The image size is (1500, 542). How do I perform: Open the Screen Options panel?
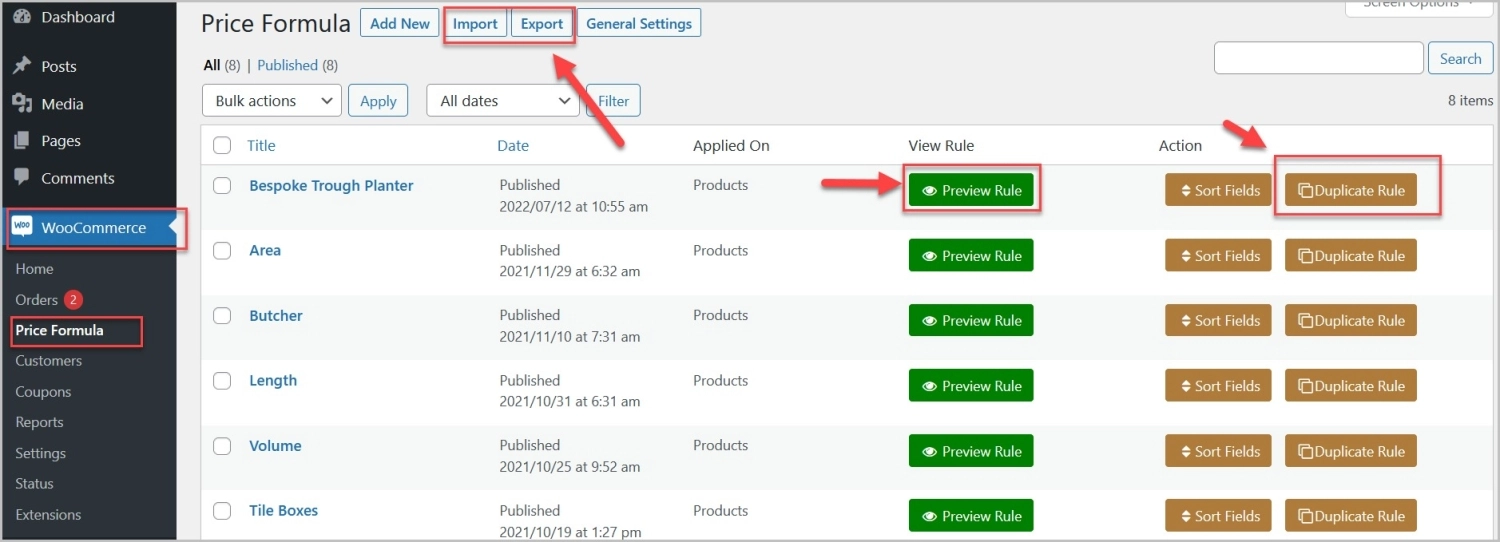click(1418, 5)
